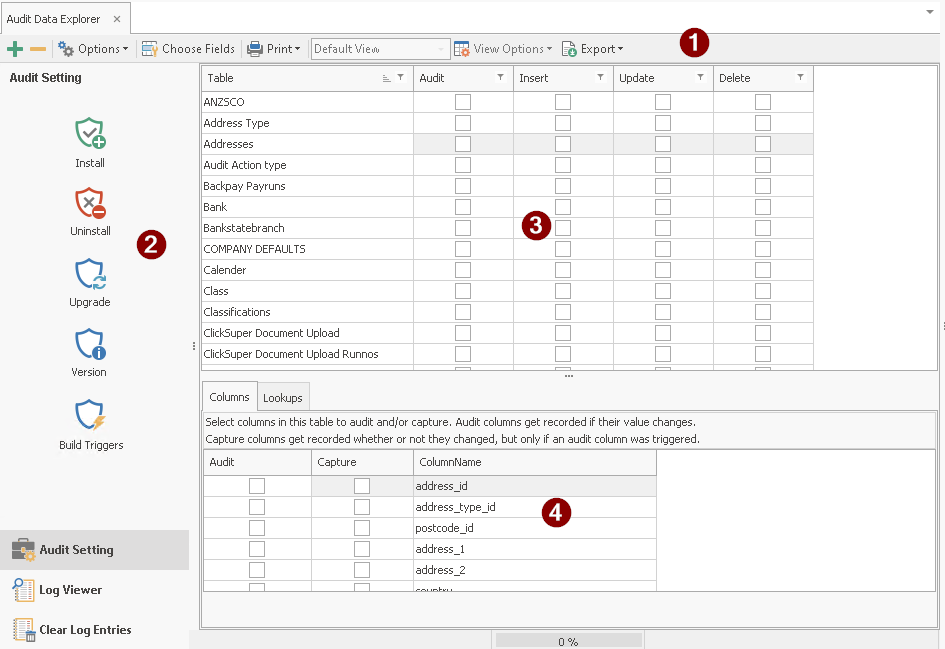The image size is (945, 649).
Task: Open the Print dropdown arrow
Action: (297, 49)
